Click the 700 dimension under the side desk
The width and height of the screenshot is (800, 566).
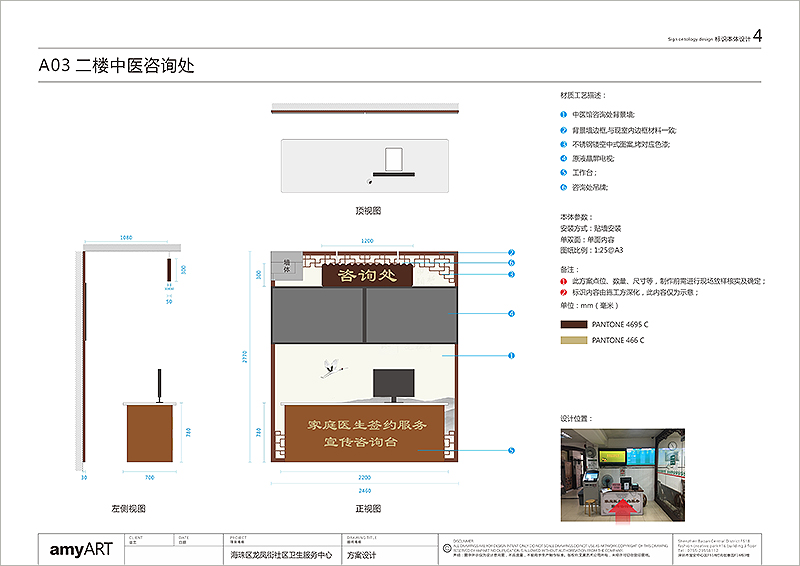[149, 478]
